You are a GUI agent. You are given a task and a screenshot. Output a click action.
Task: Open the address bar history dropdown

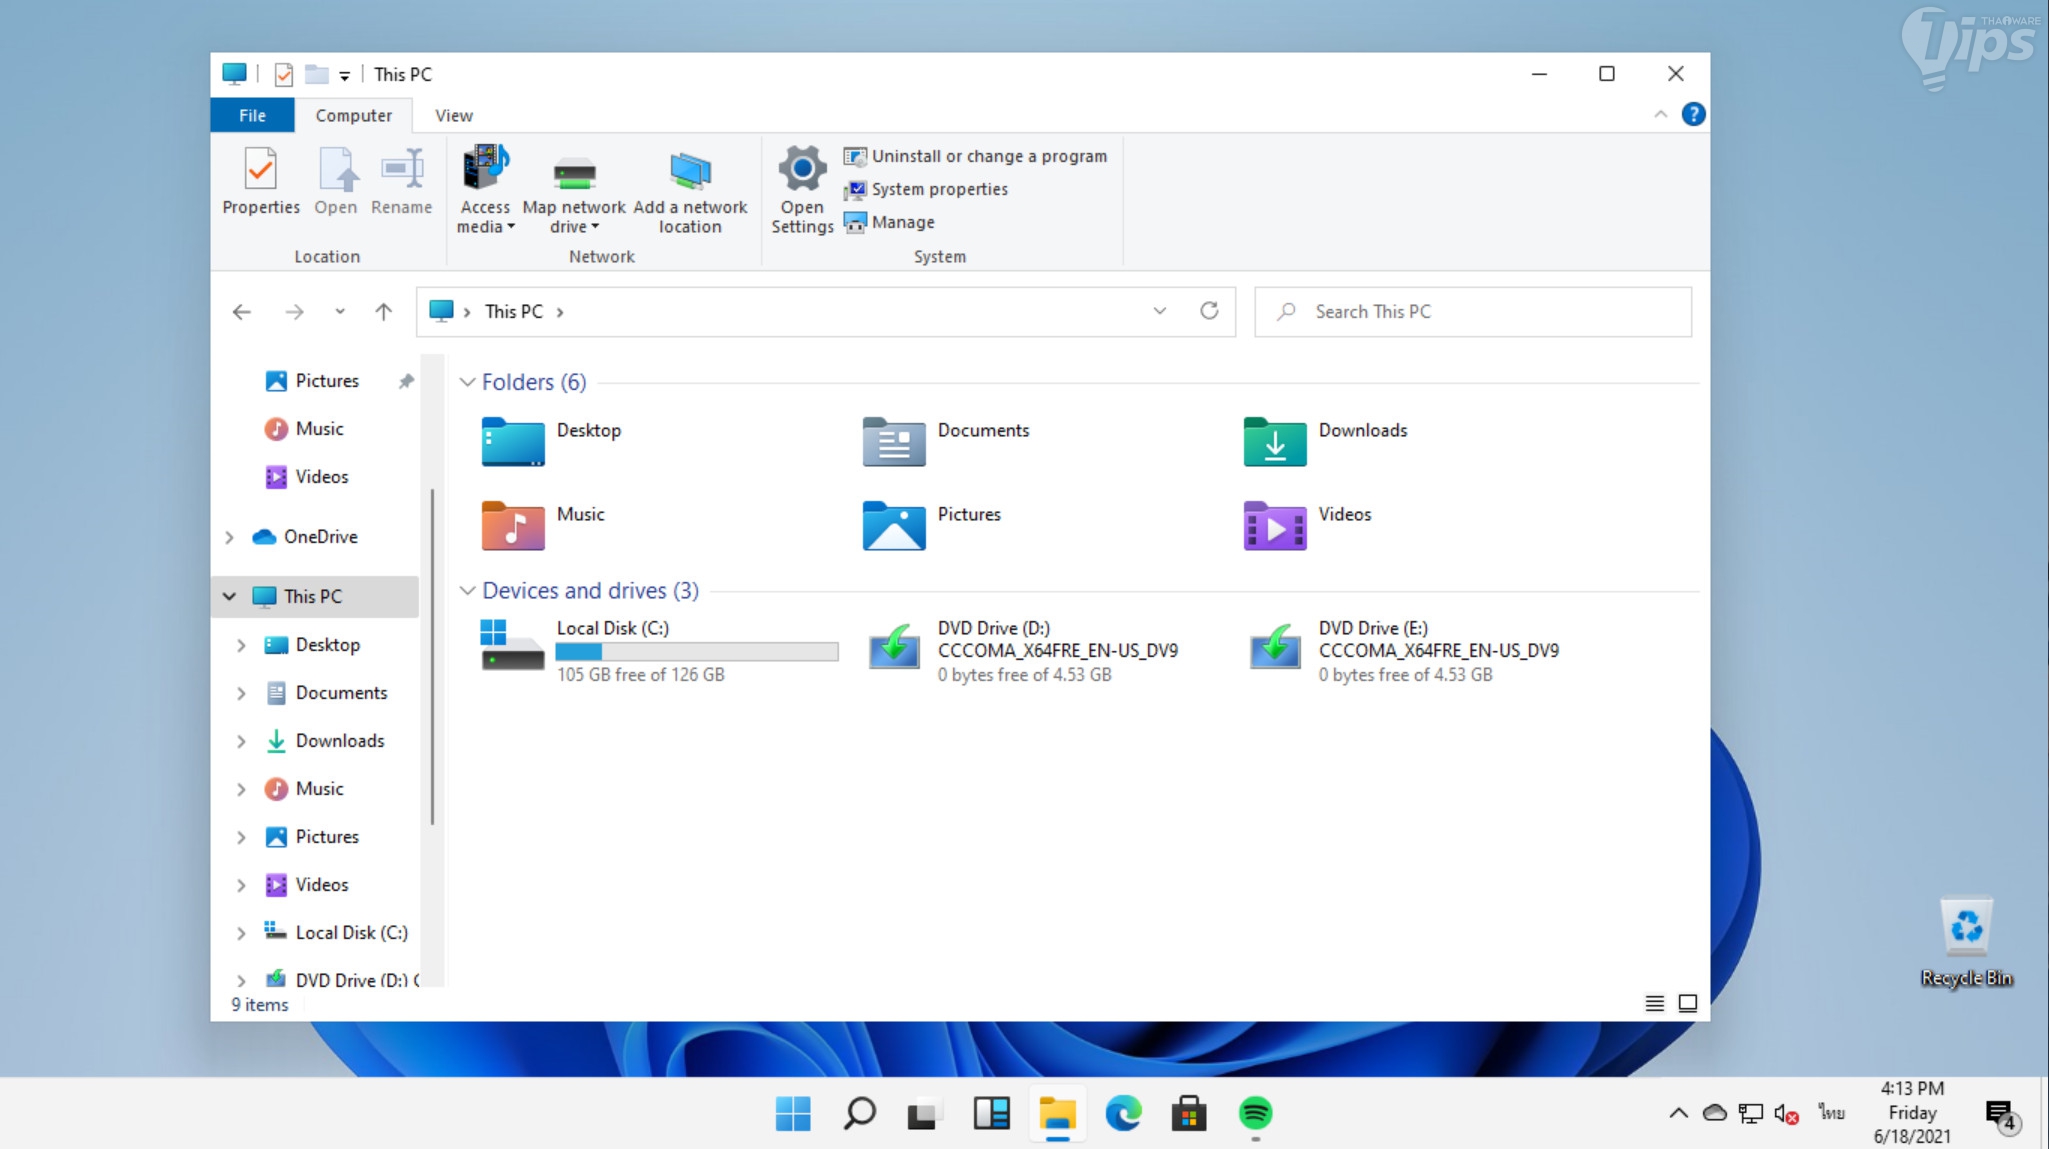point(1159,311)
